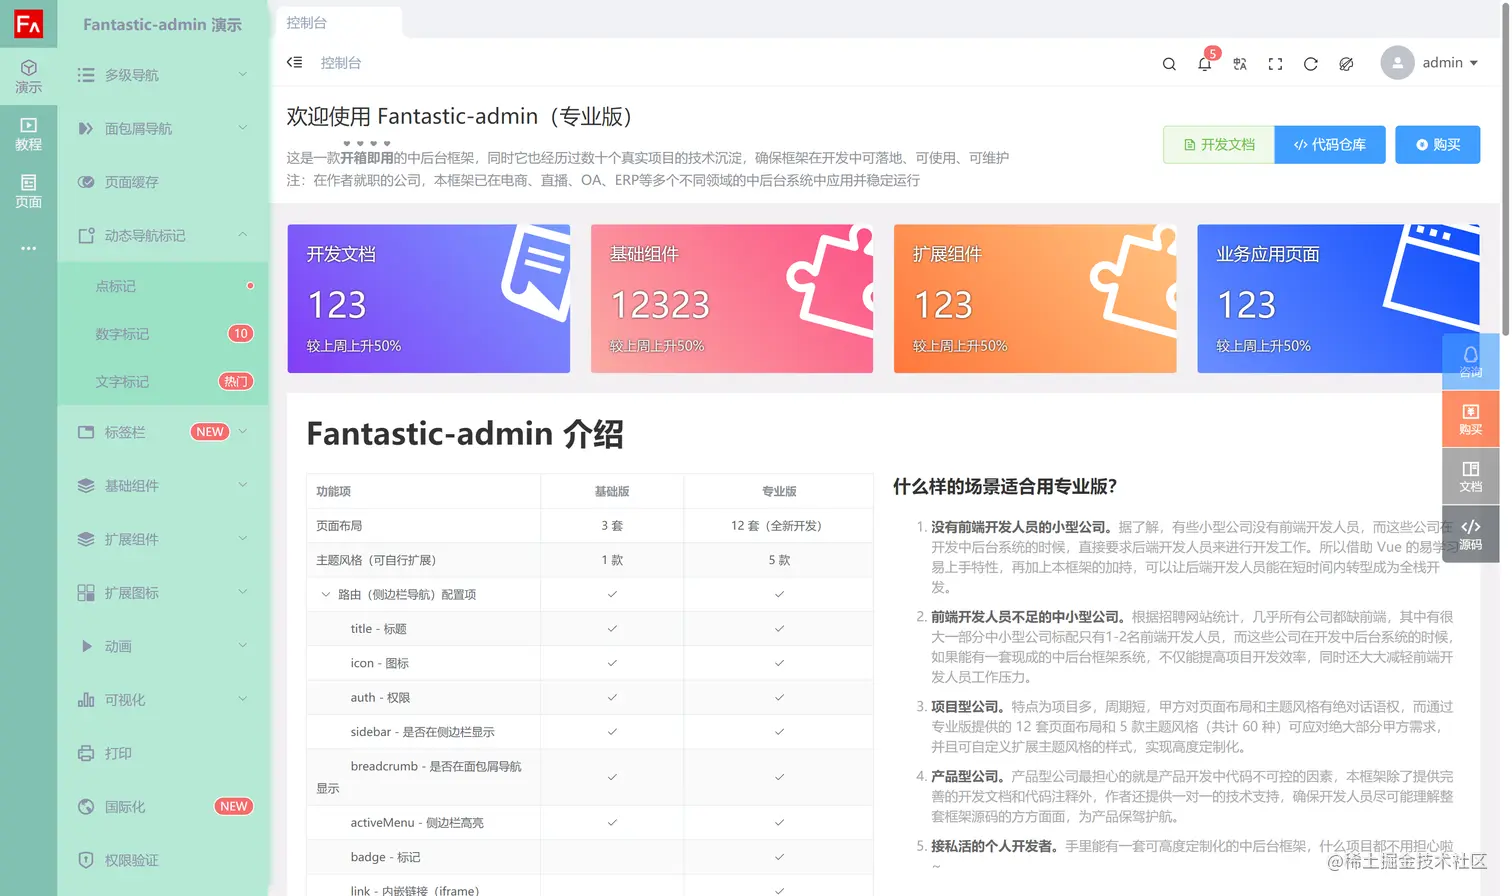Screen dimensions: 1512x896
Task: Open notifications bell icon
Action: [1204, 64]
